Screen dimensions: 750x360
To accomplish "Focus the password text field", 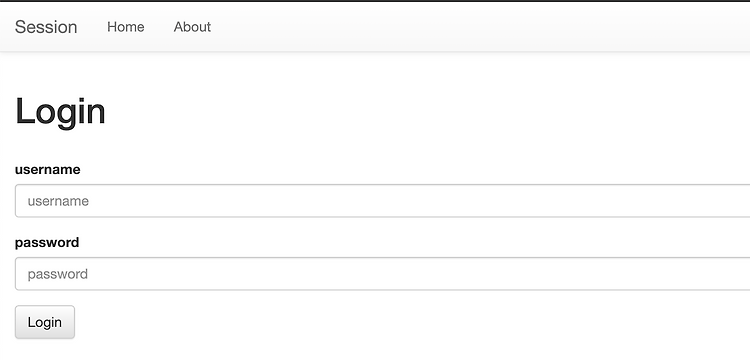I will (383, 274).
